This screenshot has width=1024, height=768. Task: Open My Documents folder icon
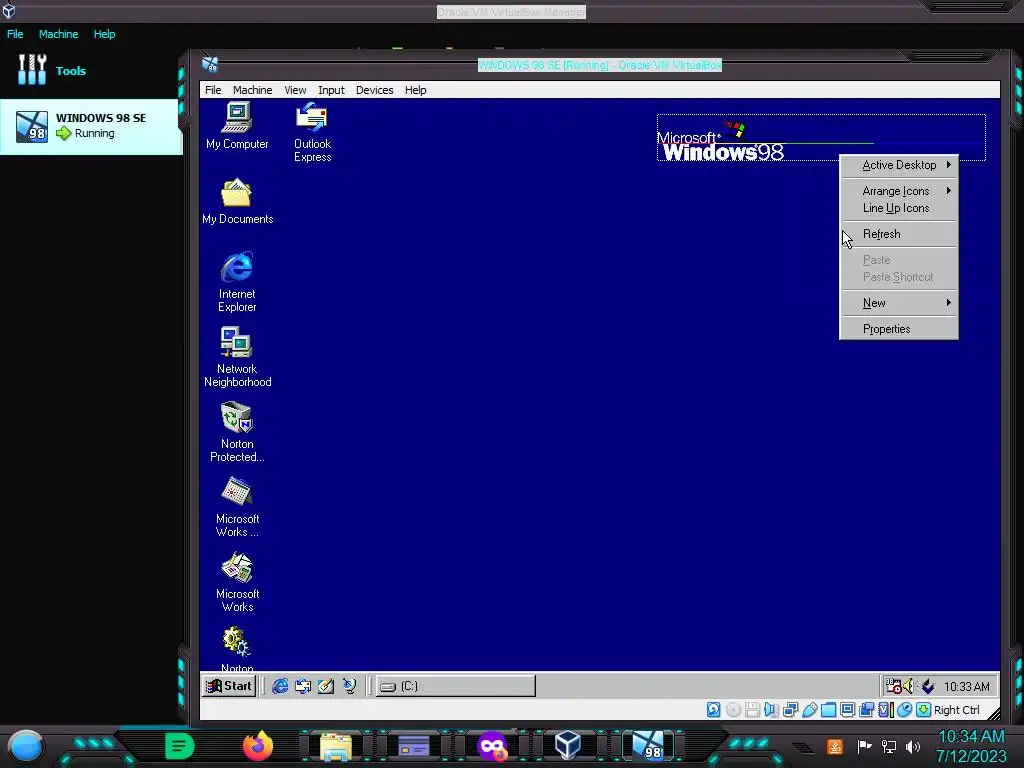(237, 202)
